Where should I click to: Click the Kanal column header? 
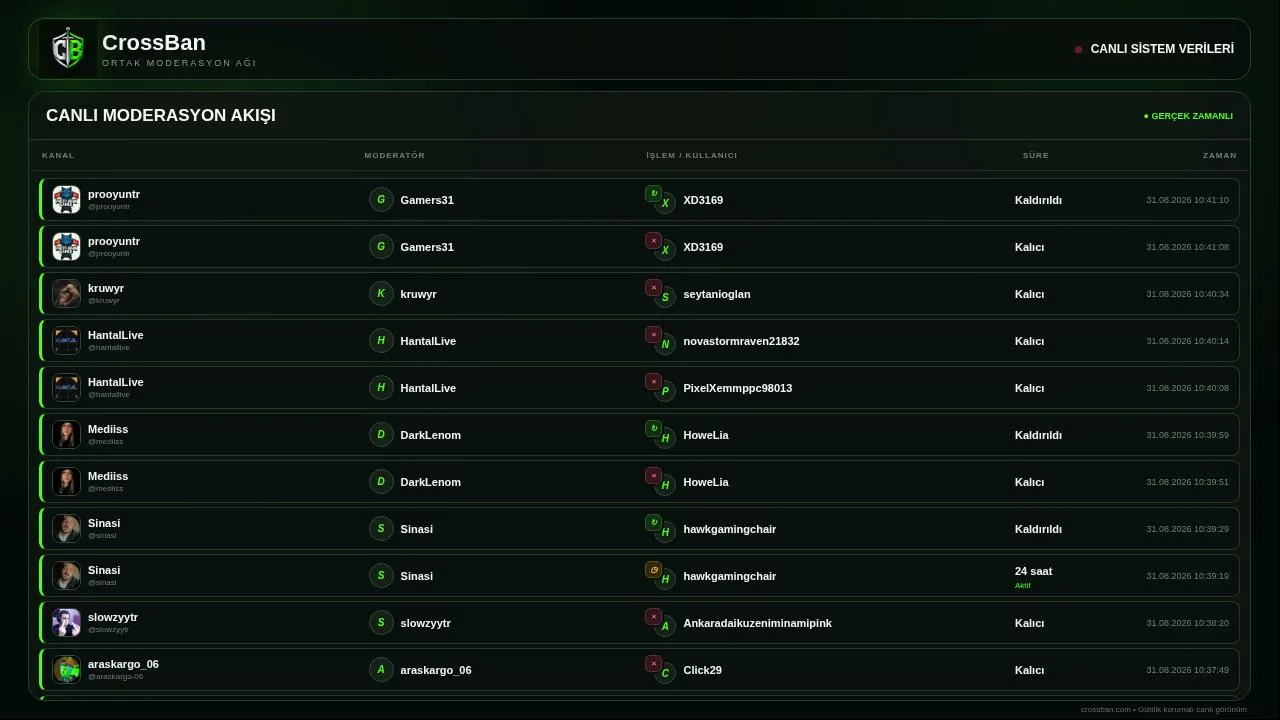[x=58, y=155]
